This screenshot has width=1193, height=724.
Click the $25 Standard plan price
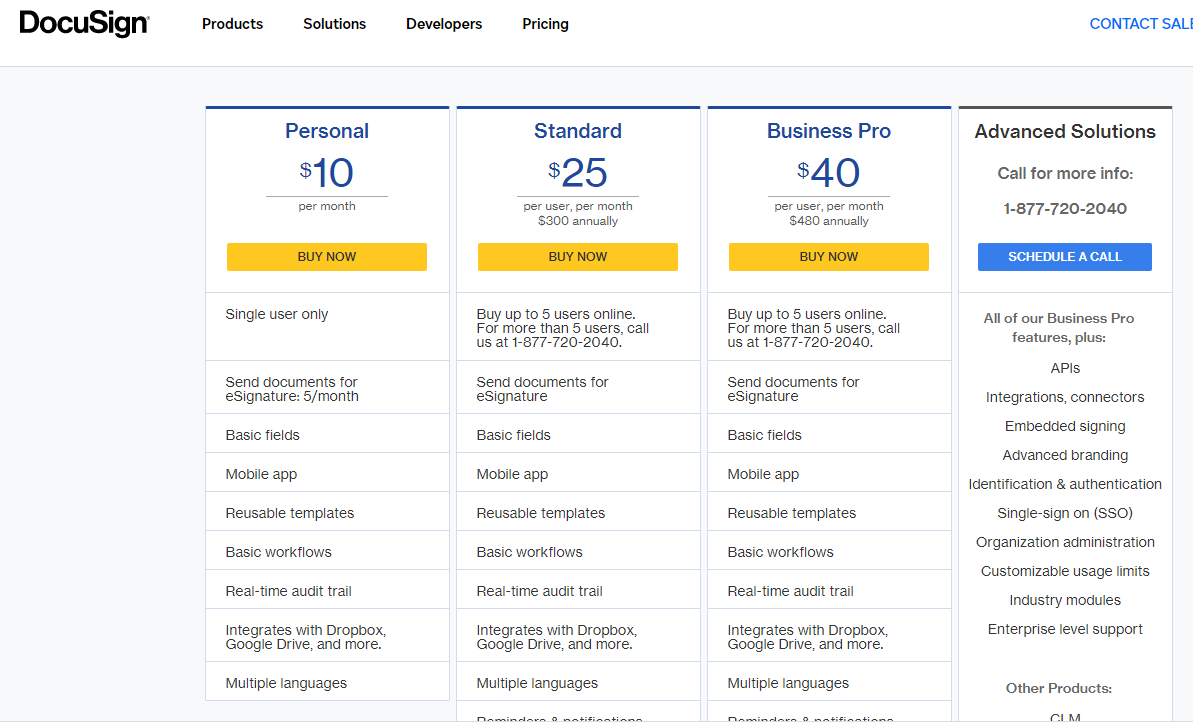click(x=578, y=174)
